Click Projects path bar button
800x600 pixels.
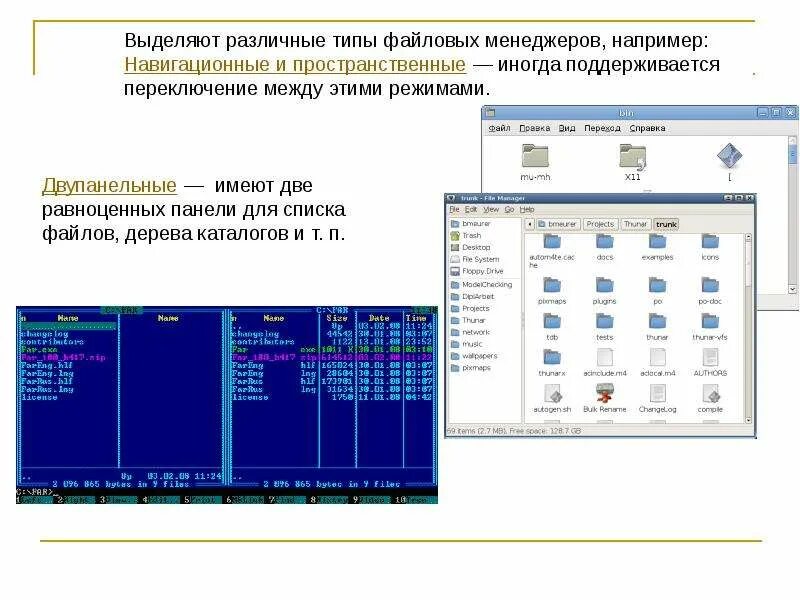600,224
